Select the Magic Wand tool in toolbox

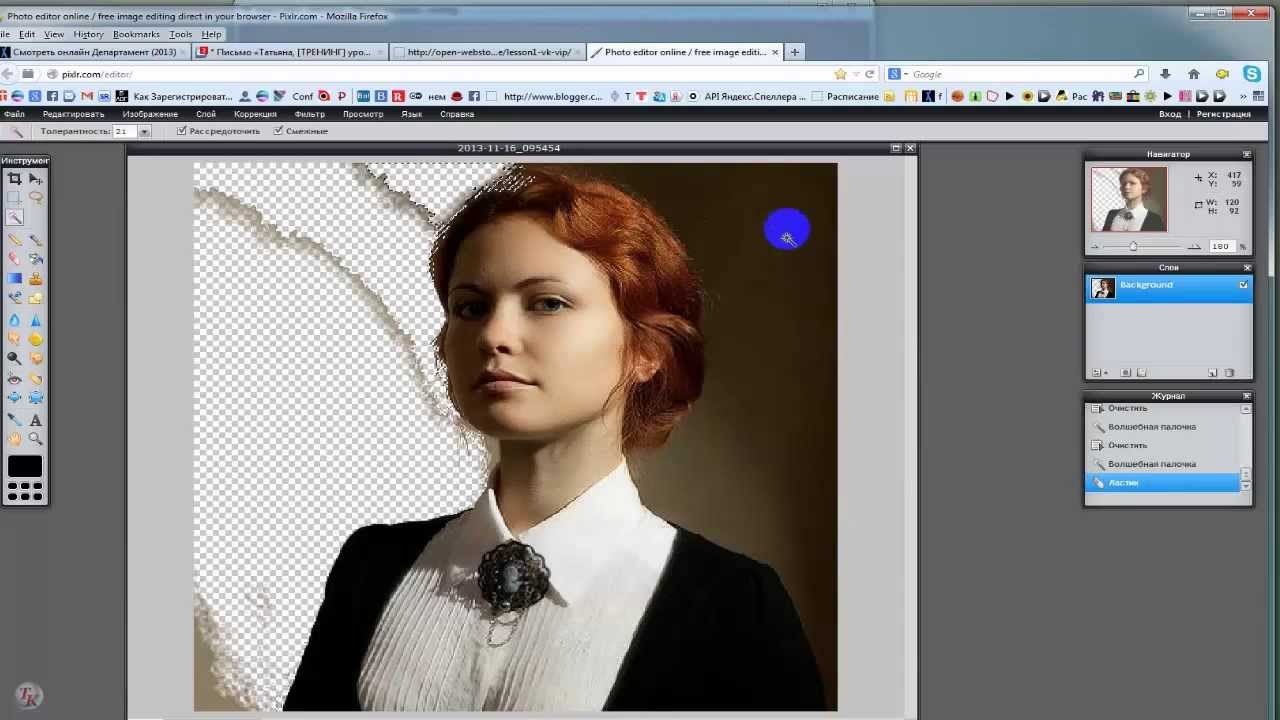click(x=14, y=217)
